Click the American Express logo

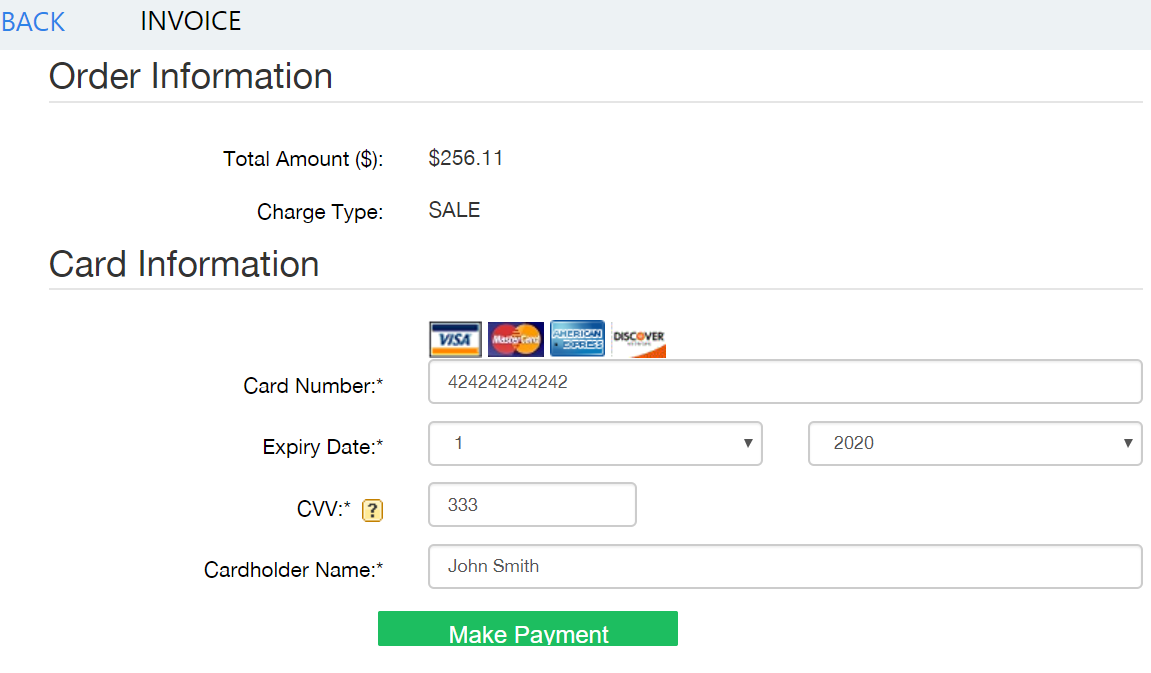pos(577,340)
